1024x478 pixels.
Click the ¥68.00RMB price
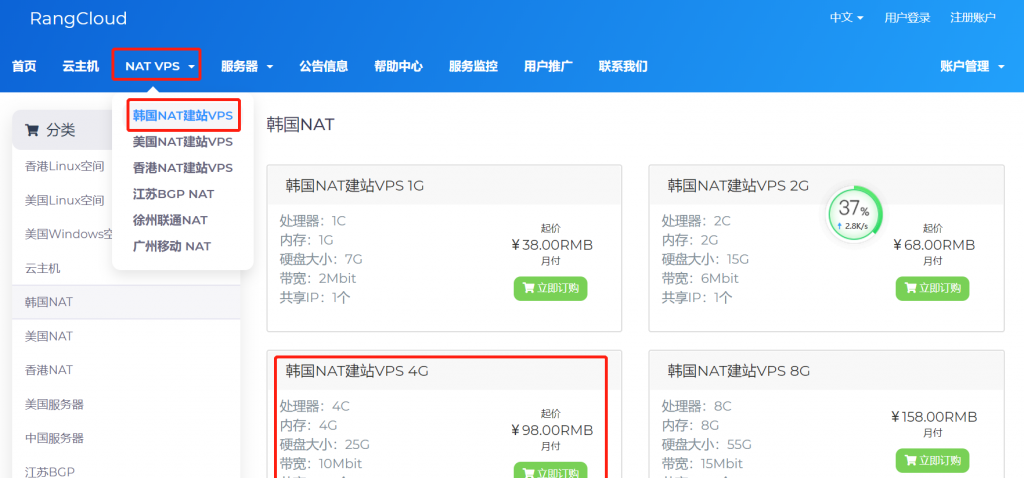pos(933,245)
